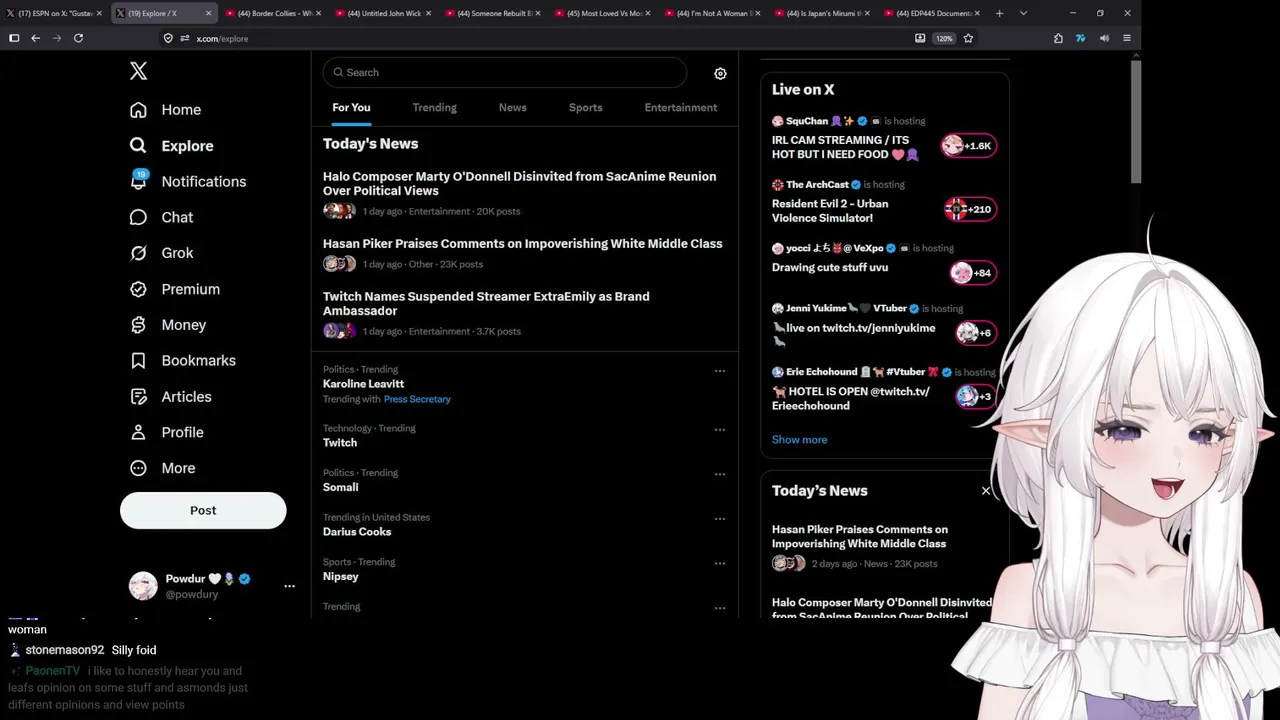Click the X logo in the sidebar

138,70
